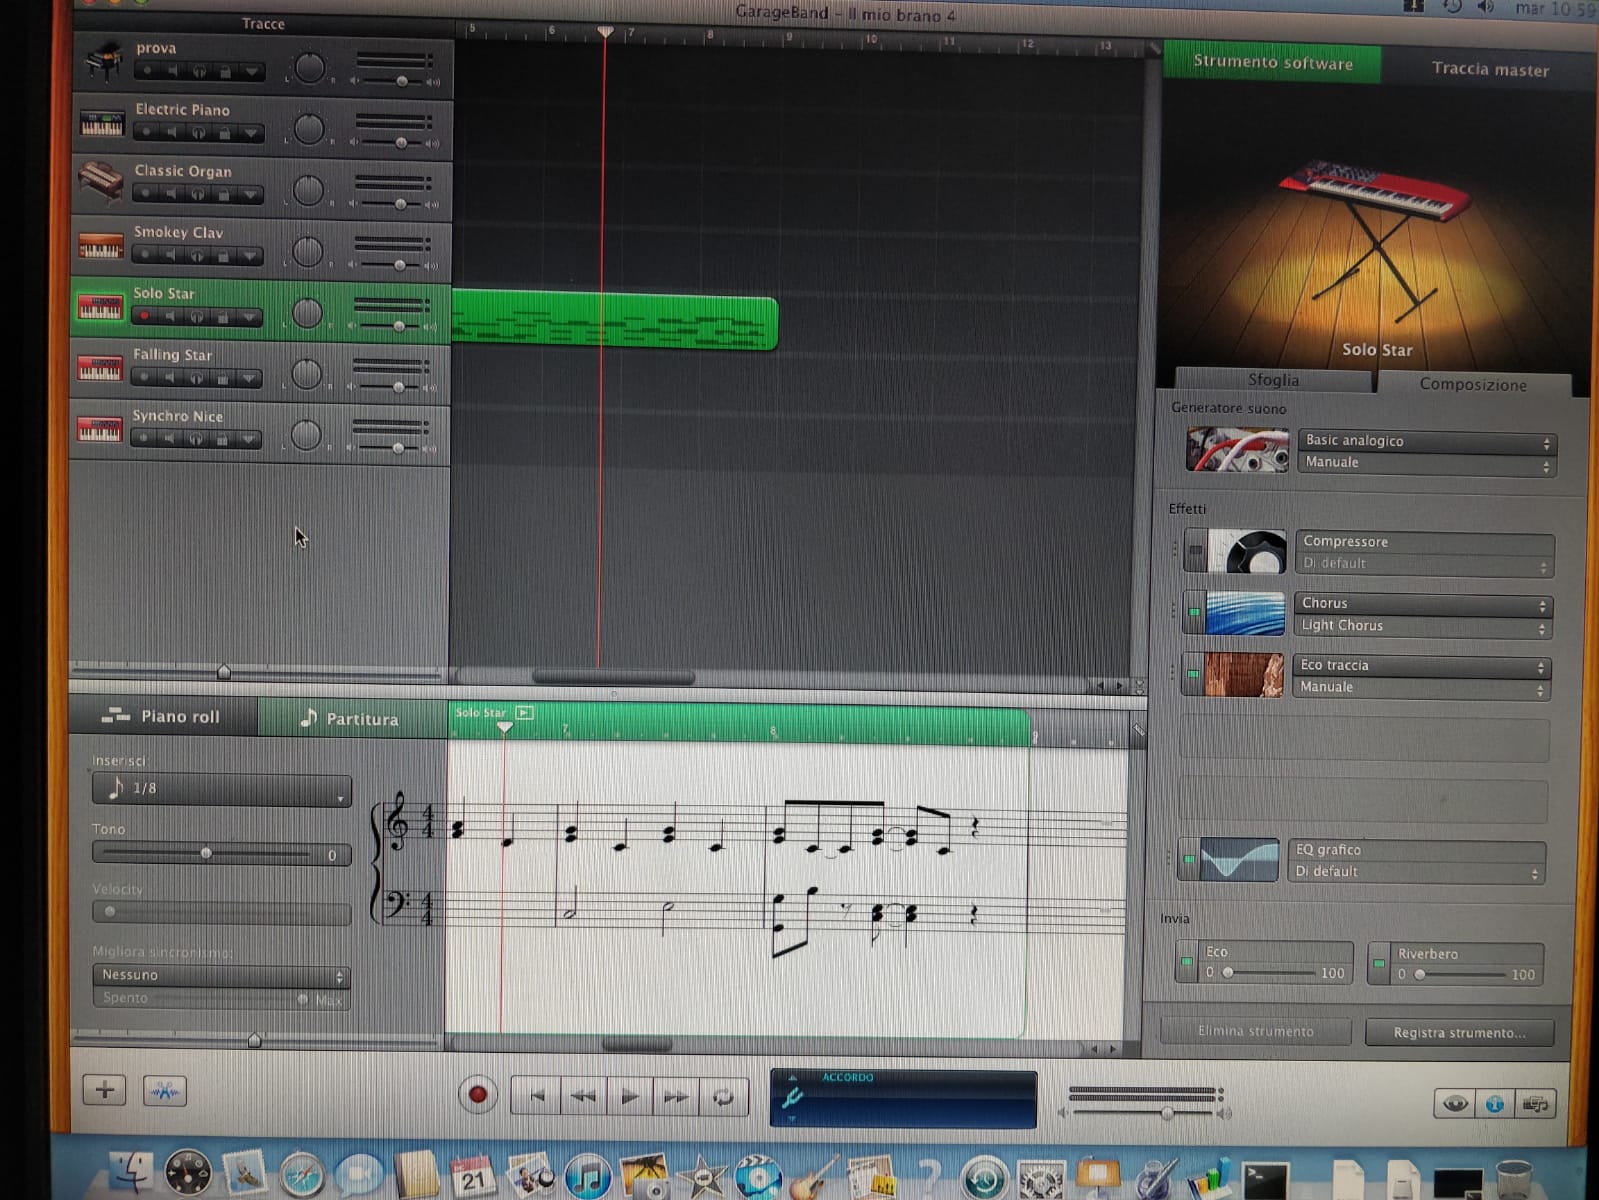
Task: Mute the Falling Star track
Action: click(x=170, y=378)
